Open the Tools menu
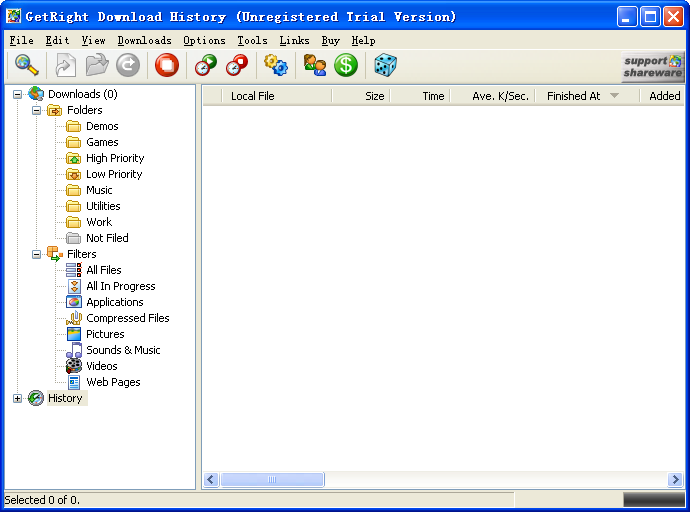This screenshot has height=512, width=690. pos(253,40)
